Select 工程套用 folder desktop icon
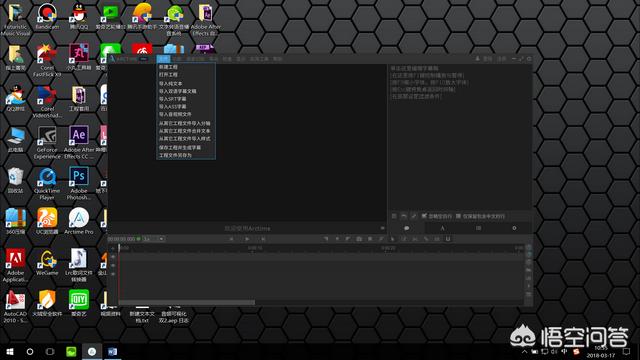640x360 pixels. pyautogui.click(x=79, y=99)
